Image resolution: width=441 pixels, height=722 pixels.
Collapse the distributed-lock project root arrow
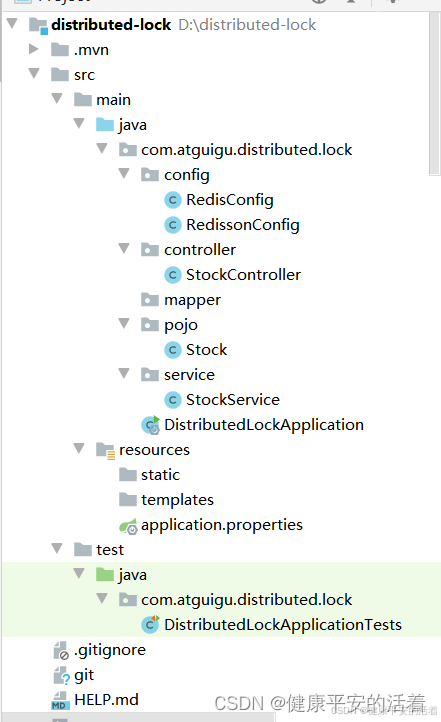tap(12, 23)
